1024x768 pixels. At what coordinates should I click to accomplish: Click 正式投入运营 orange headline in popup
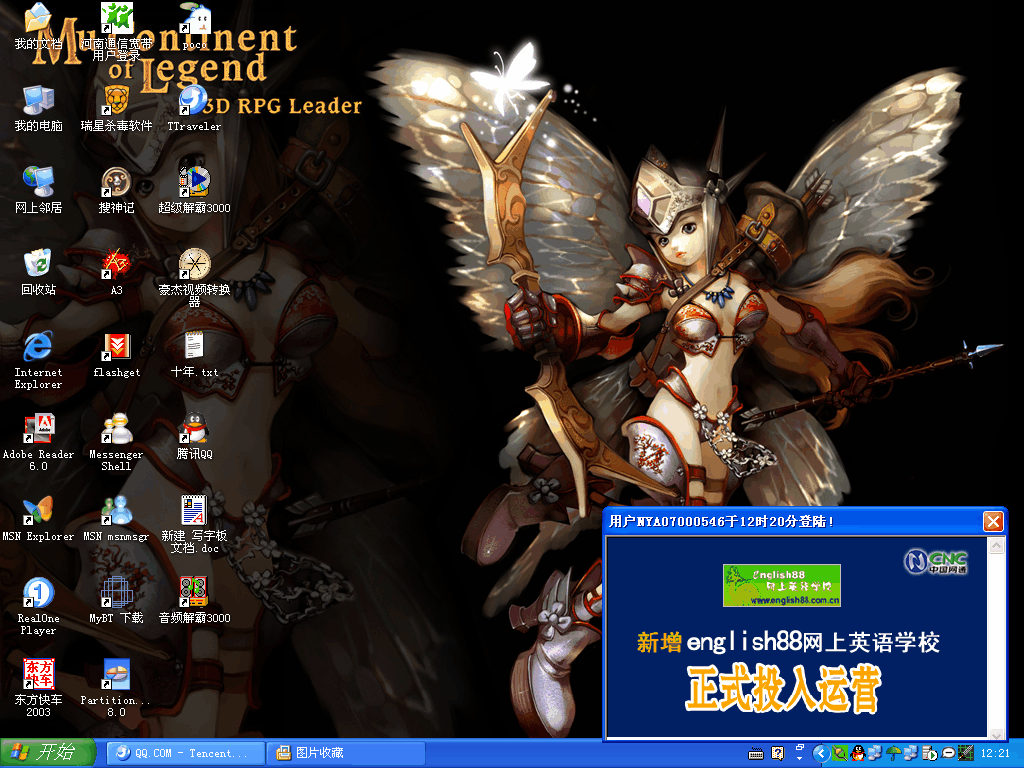[784, 687]
